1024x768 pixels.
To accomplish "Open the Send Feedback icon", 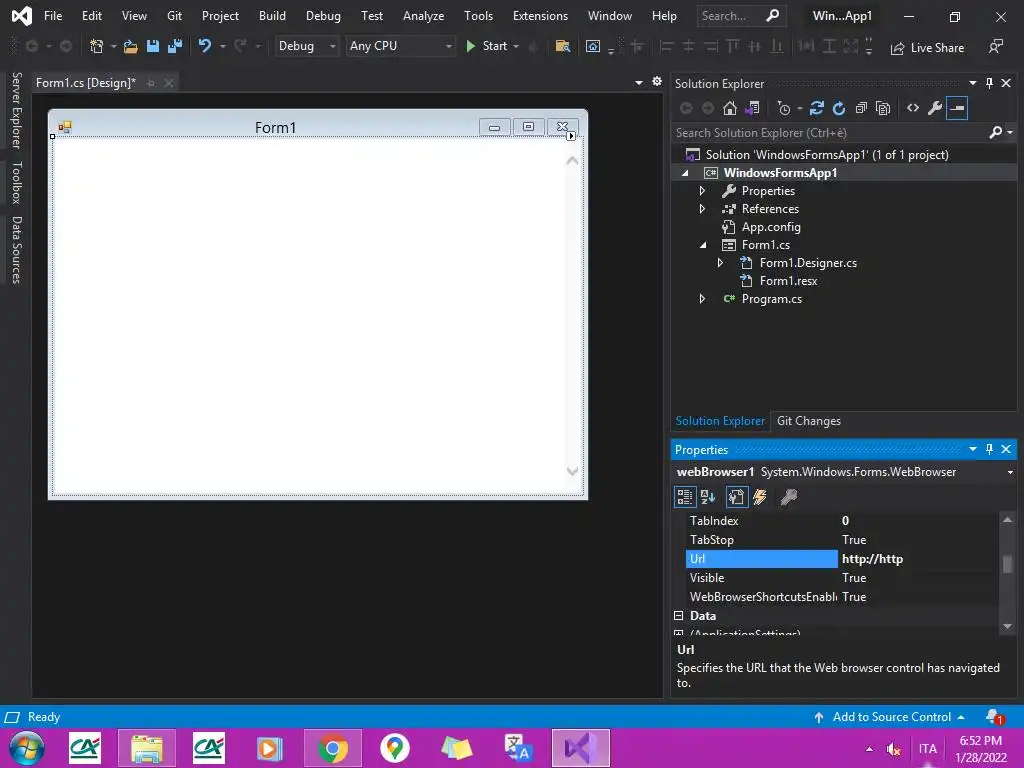I will 996,46.
